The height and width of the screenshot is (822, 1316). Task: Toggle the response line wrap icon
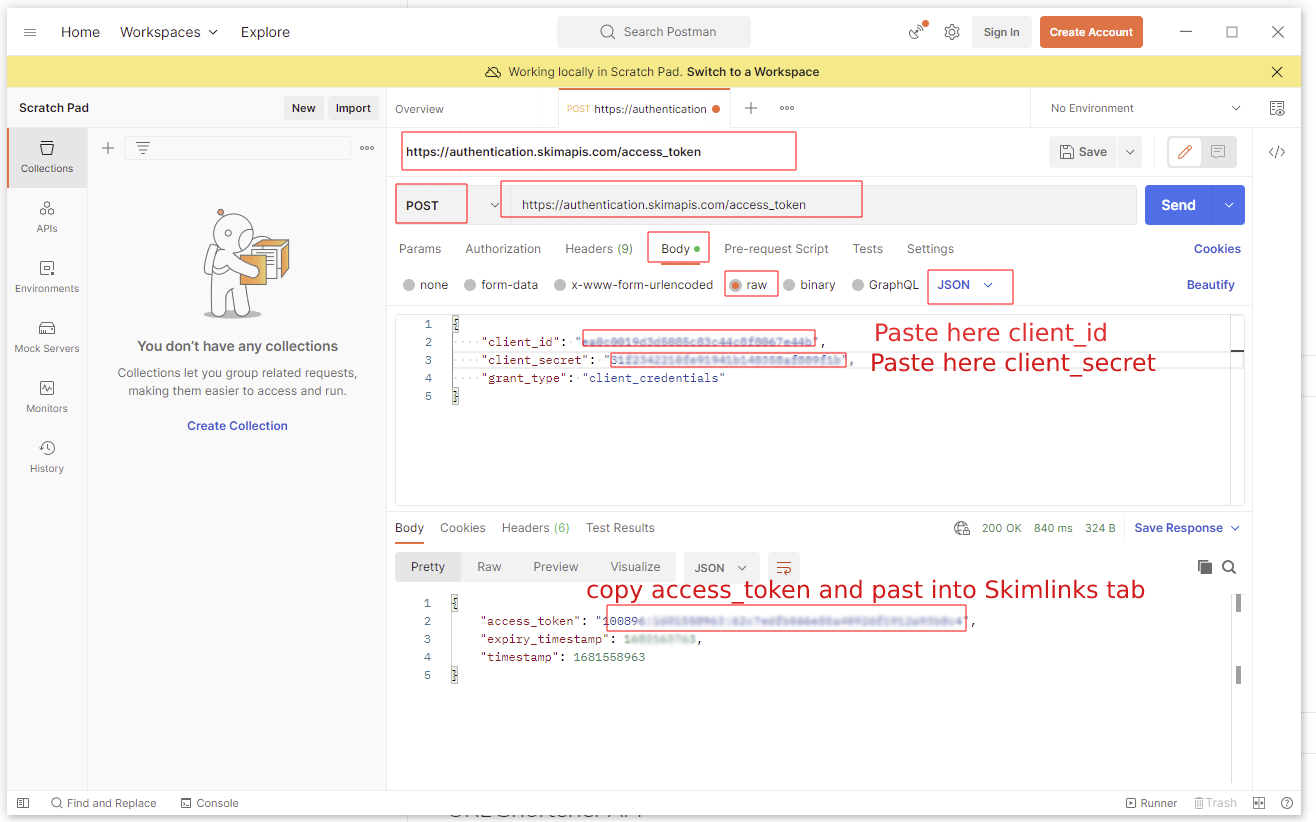784,567
